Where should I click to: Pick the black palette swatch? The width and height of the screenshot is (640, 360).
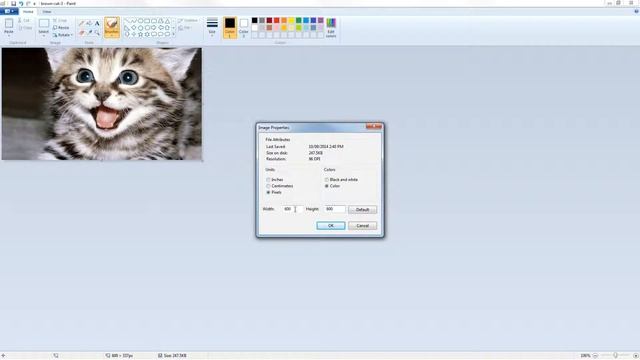click(x=255, y=20)
